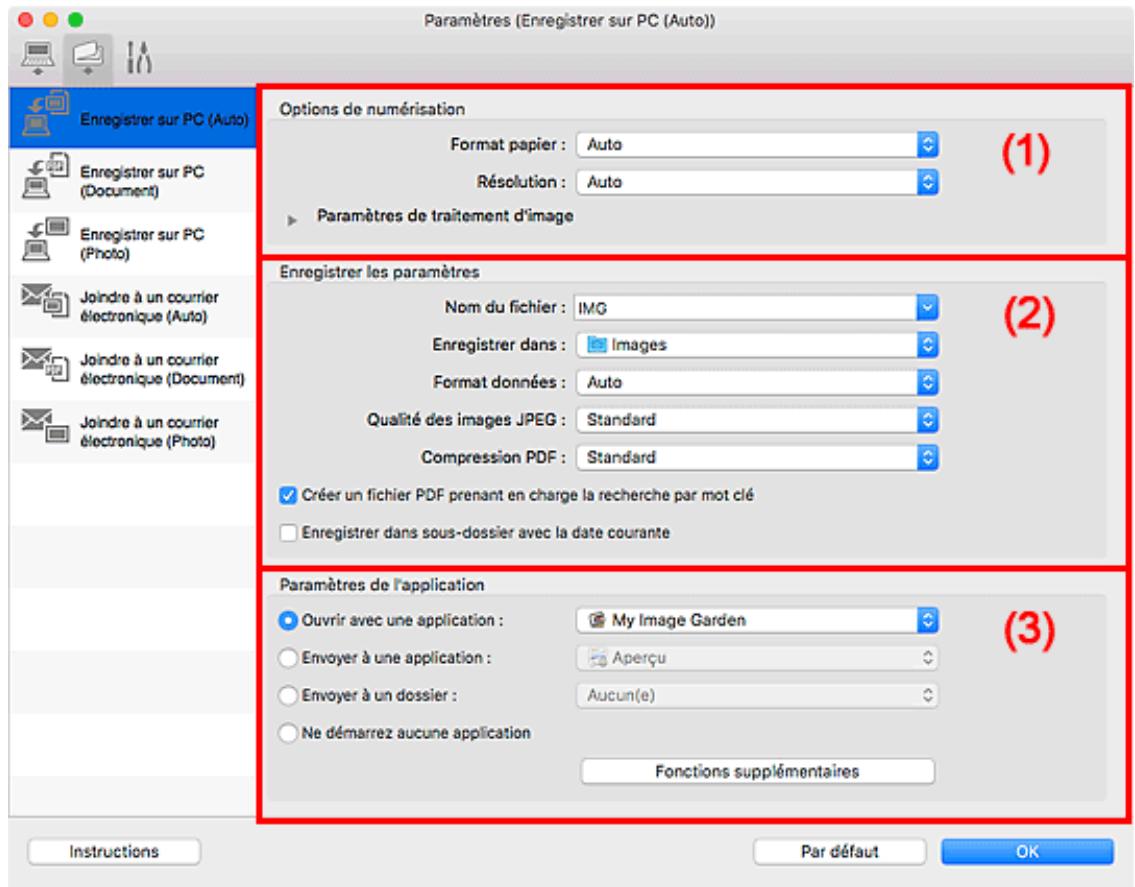Viewport: 1135px width, 887px height.
Task: Click the Options de numérisation heading
Action: pyautogui.click(x=372, y=109)
